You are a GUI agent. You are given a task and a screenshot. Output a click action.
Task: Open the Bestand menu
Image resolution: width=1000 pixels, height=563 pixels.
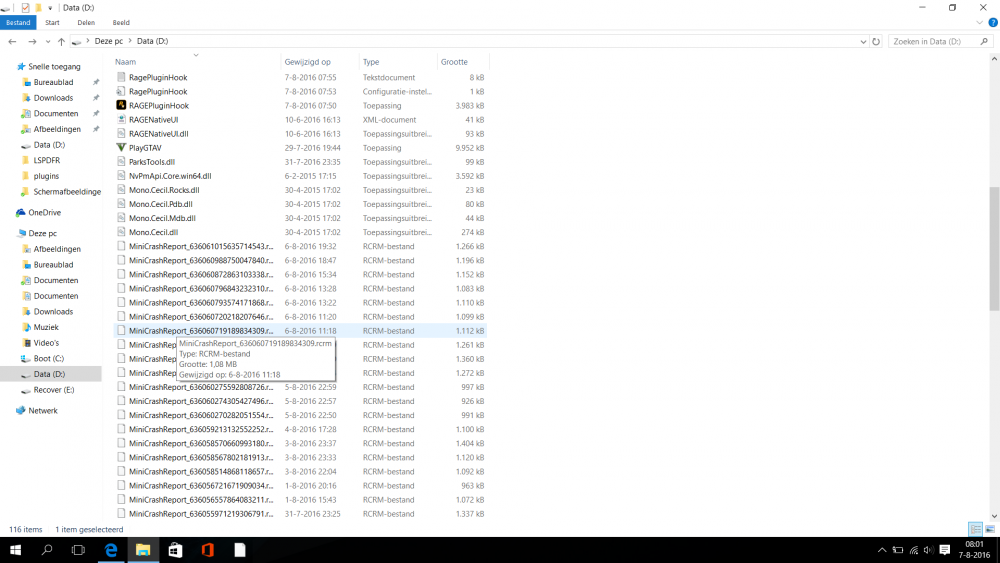(x=18, y=22)
